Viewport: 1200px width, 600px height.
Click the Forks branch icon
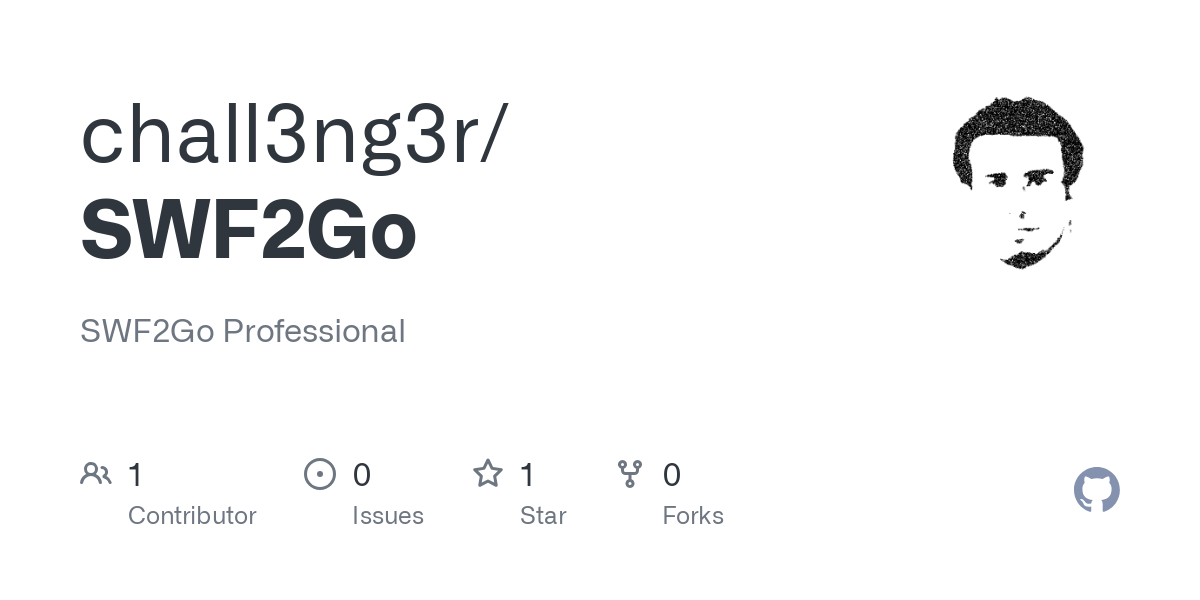pyautogui.click(x=630, y=474)
